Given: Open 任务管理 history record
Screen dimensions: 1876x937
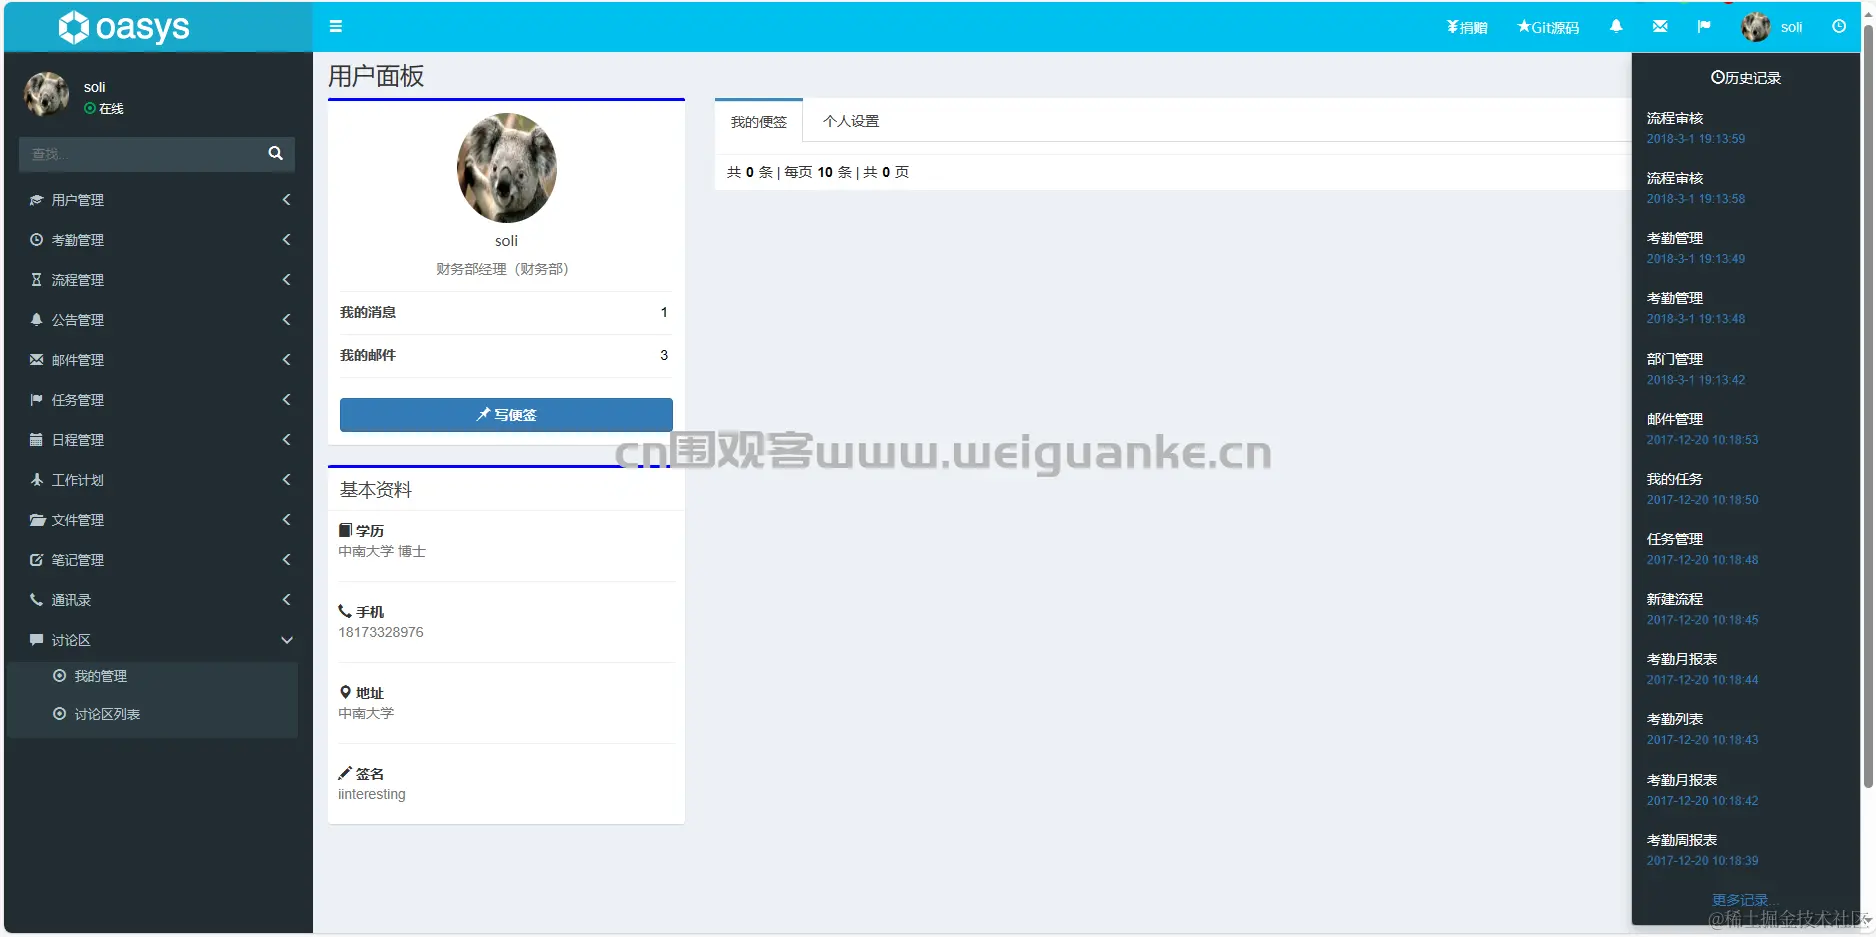Looking at the screenshot, I should click(1675, 539).
